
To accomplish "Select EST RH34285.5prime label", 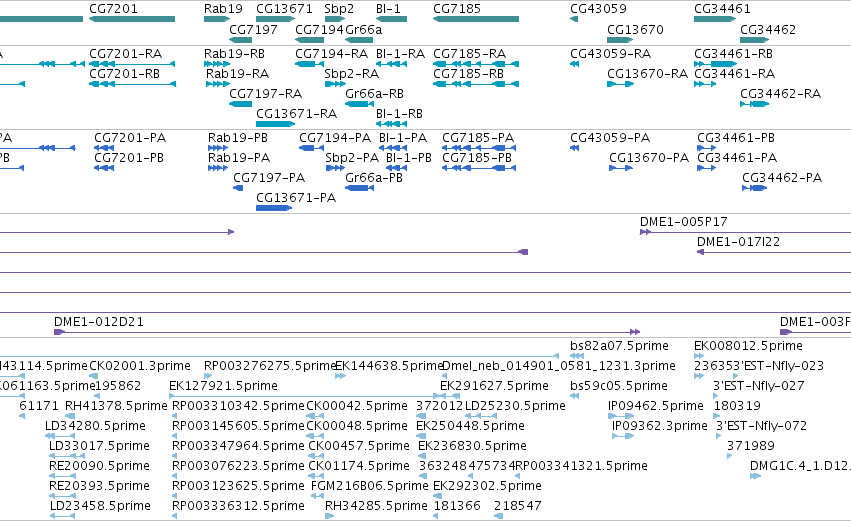I will [376, 506].
